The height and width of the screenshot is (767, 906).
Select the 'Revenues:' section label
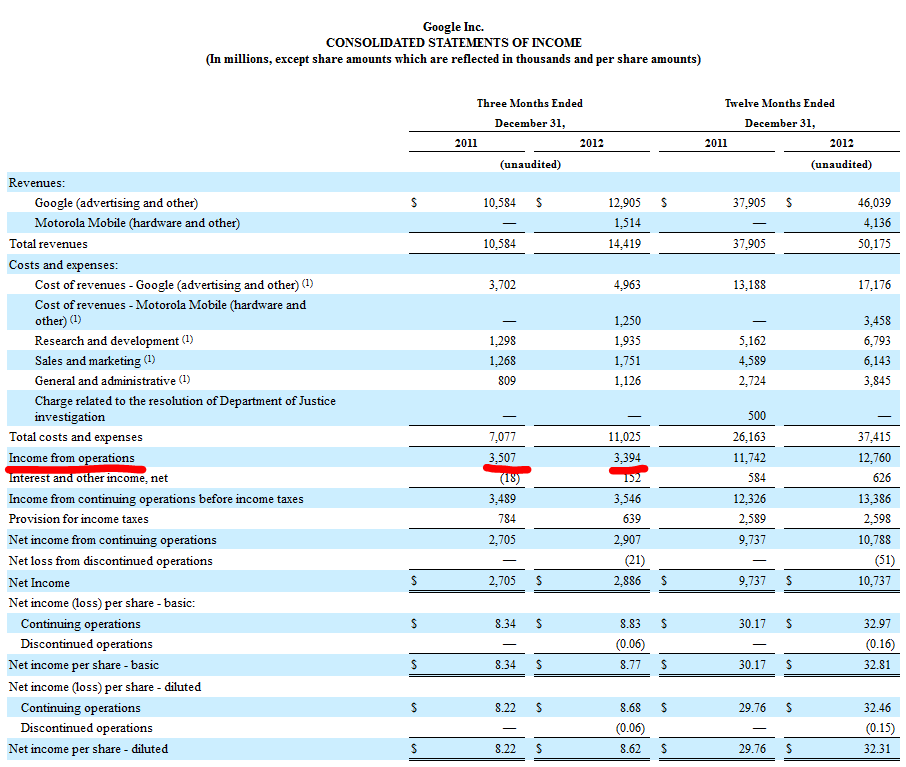37,183
